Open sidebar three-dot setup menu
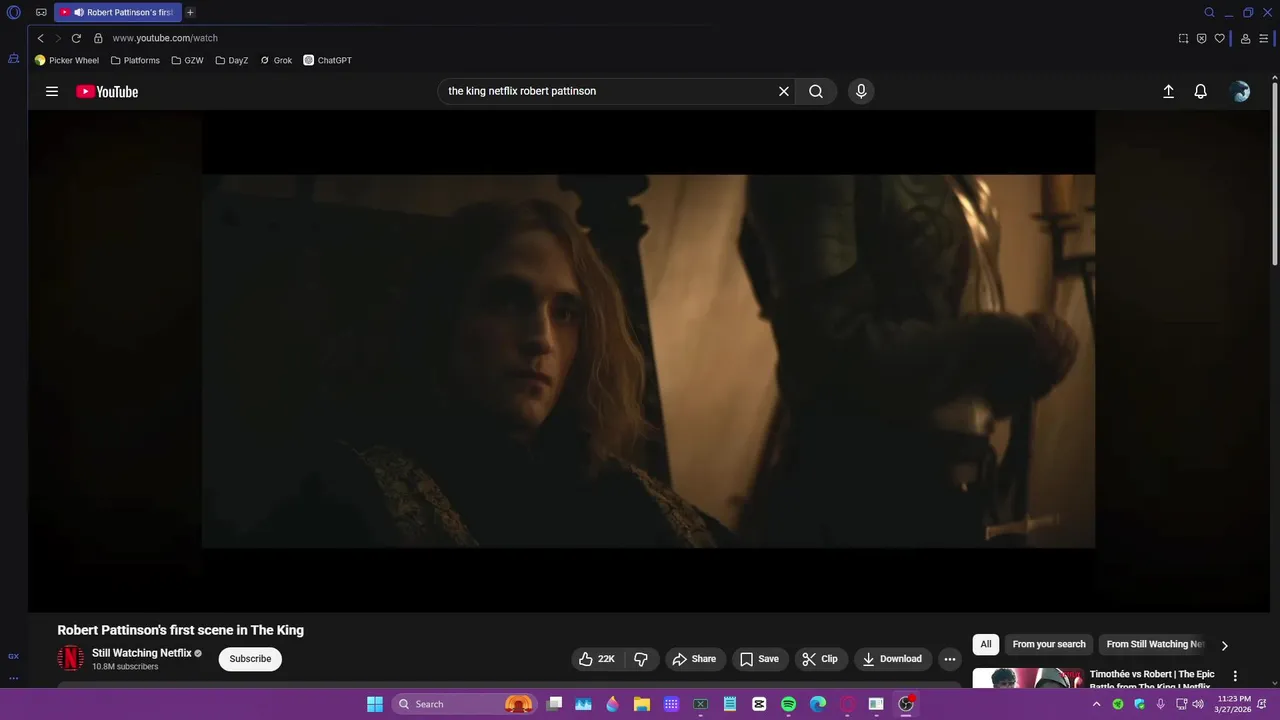This screenshot has width=1280, height=720. tap(13, 678)
